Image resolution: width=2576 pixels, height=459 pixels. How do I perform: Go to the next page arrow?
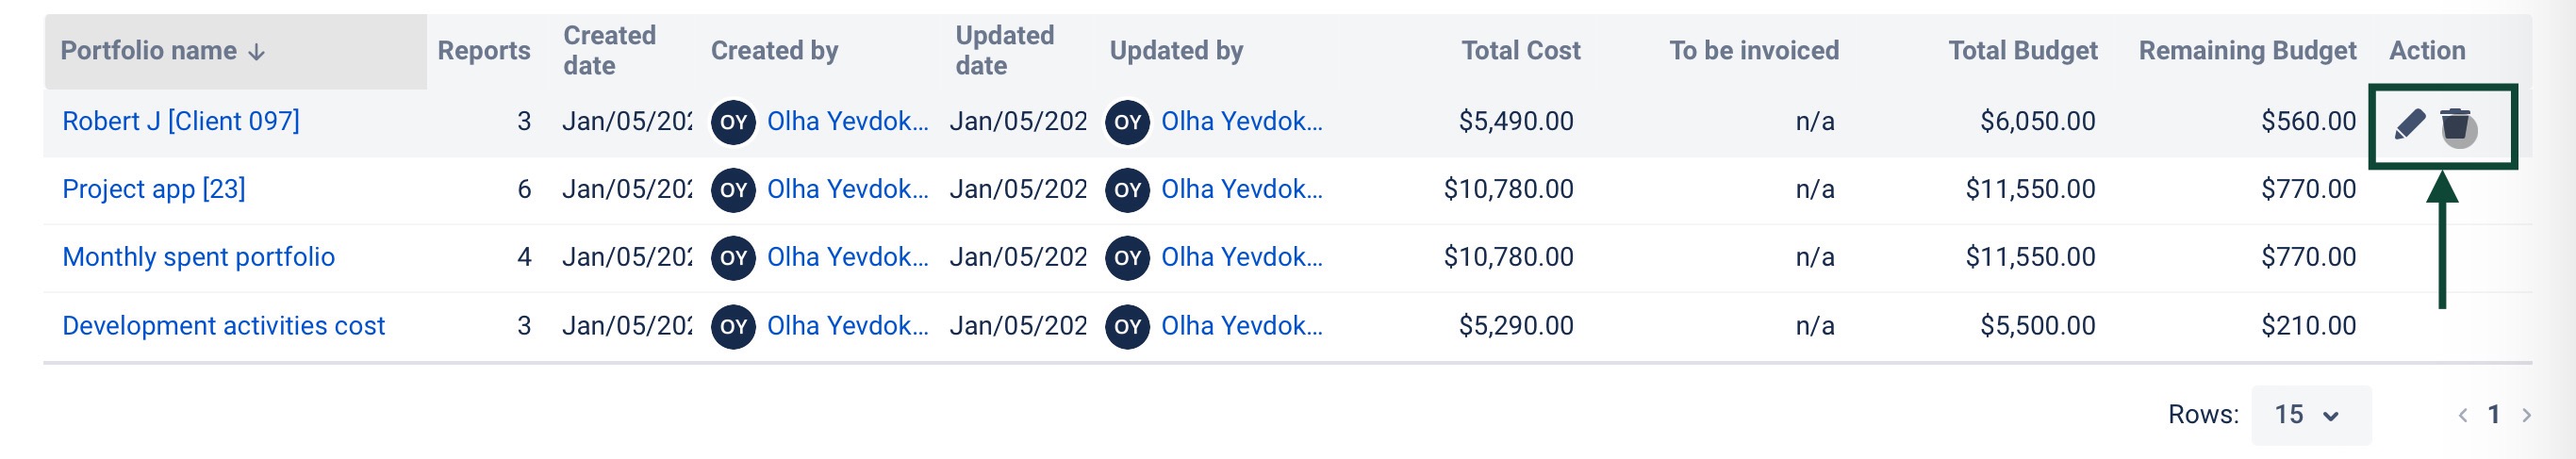tap(2527, 415)
